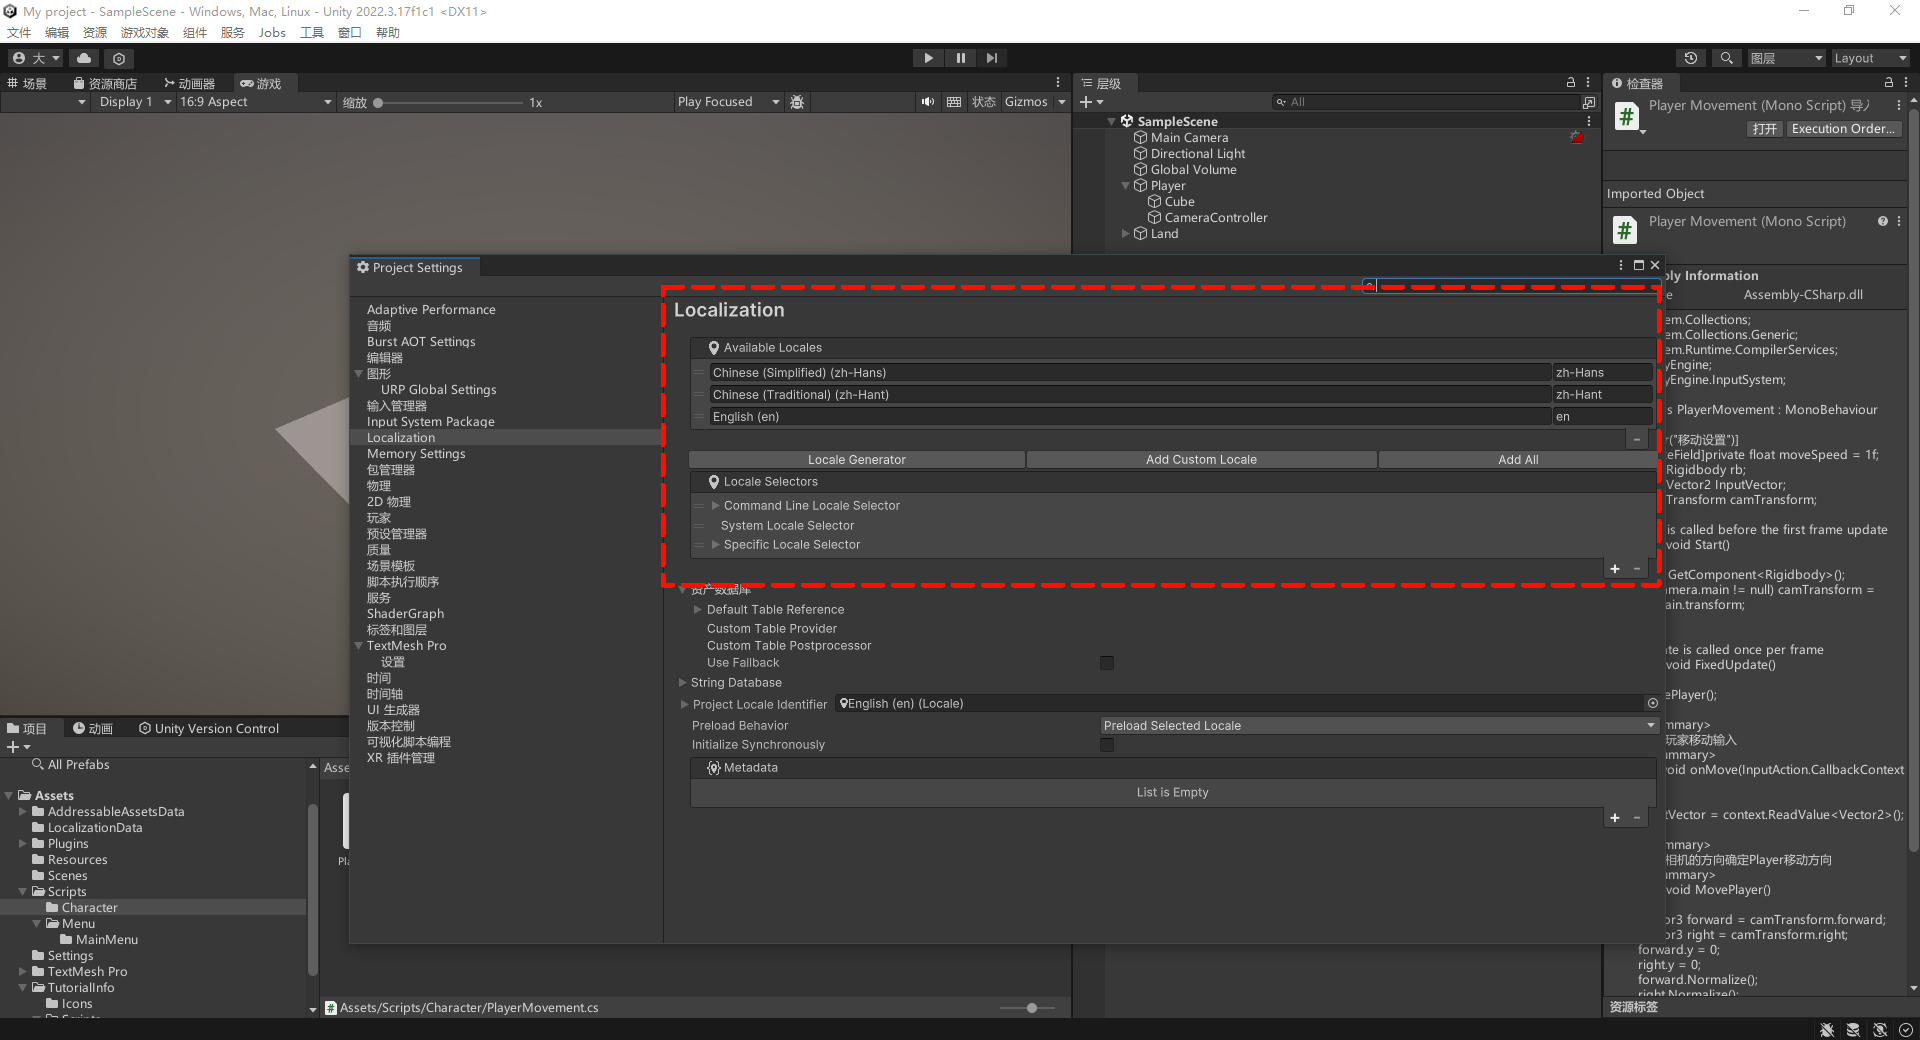Click the Execution Order... button
Viewport: 1920px width, 1040px height.
point(1842,129)
